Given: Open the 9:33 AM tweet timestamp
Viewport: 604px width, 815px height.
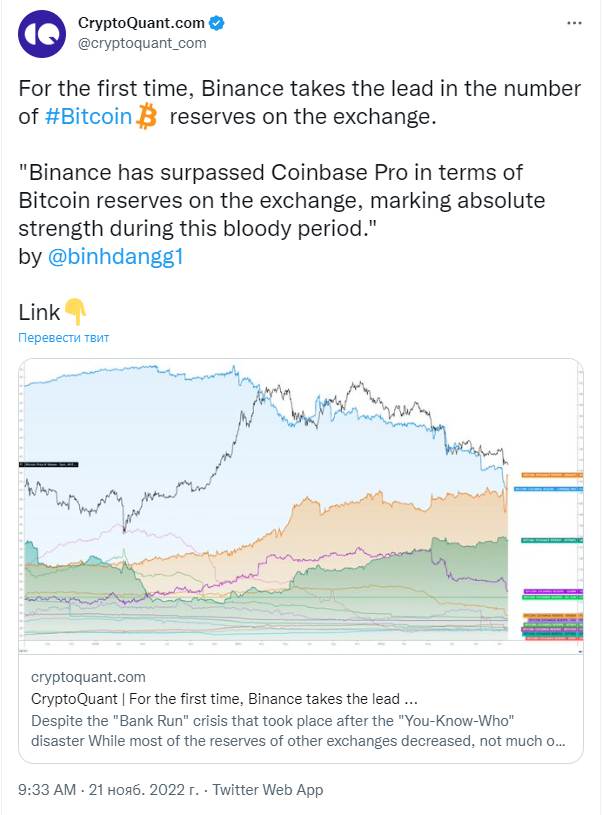Looking at the screenshot, I should click(x=47, y=790).
